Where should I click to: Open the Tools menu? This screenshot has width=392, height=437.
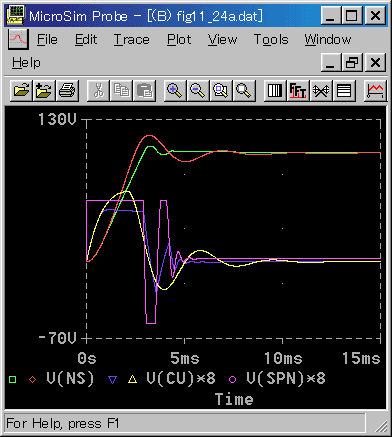(x=271, y=40)
